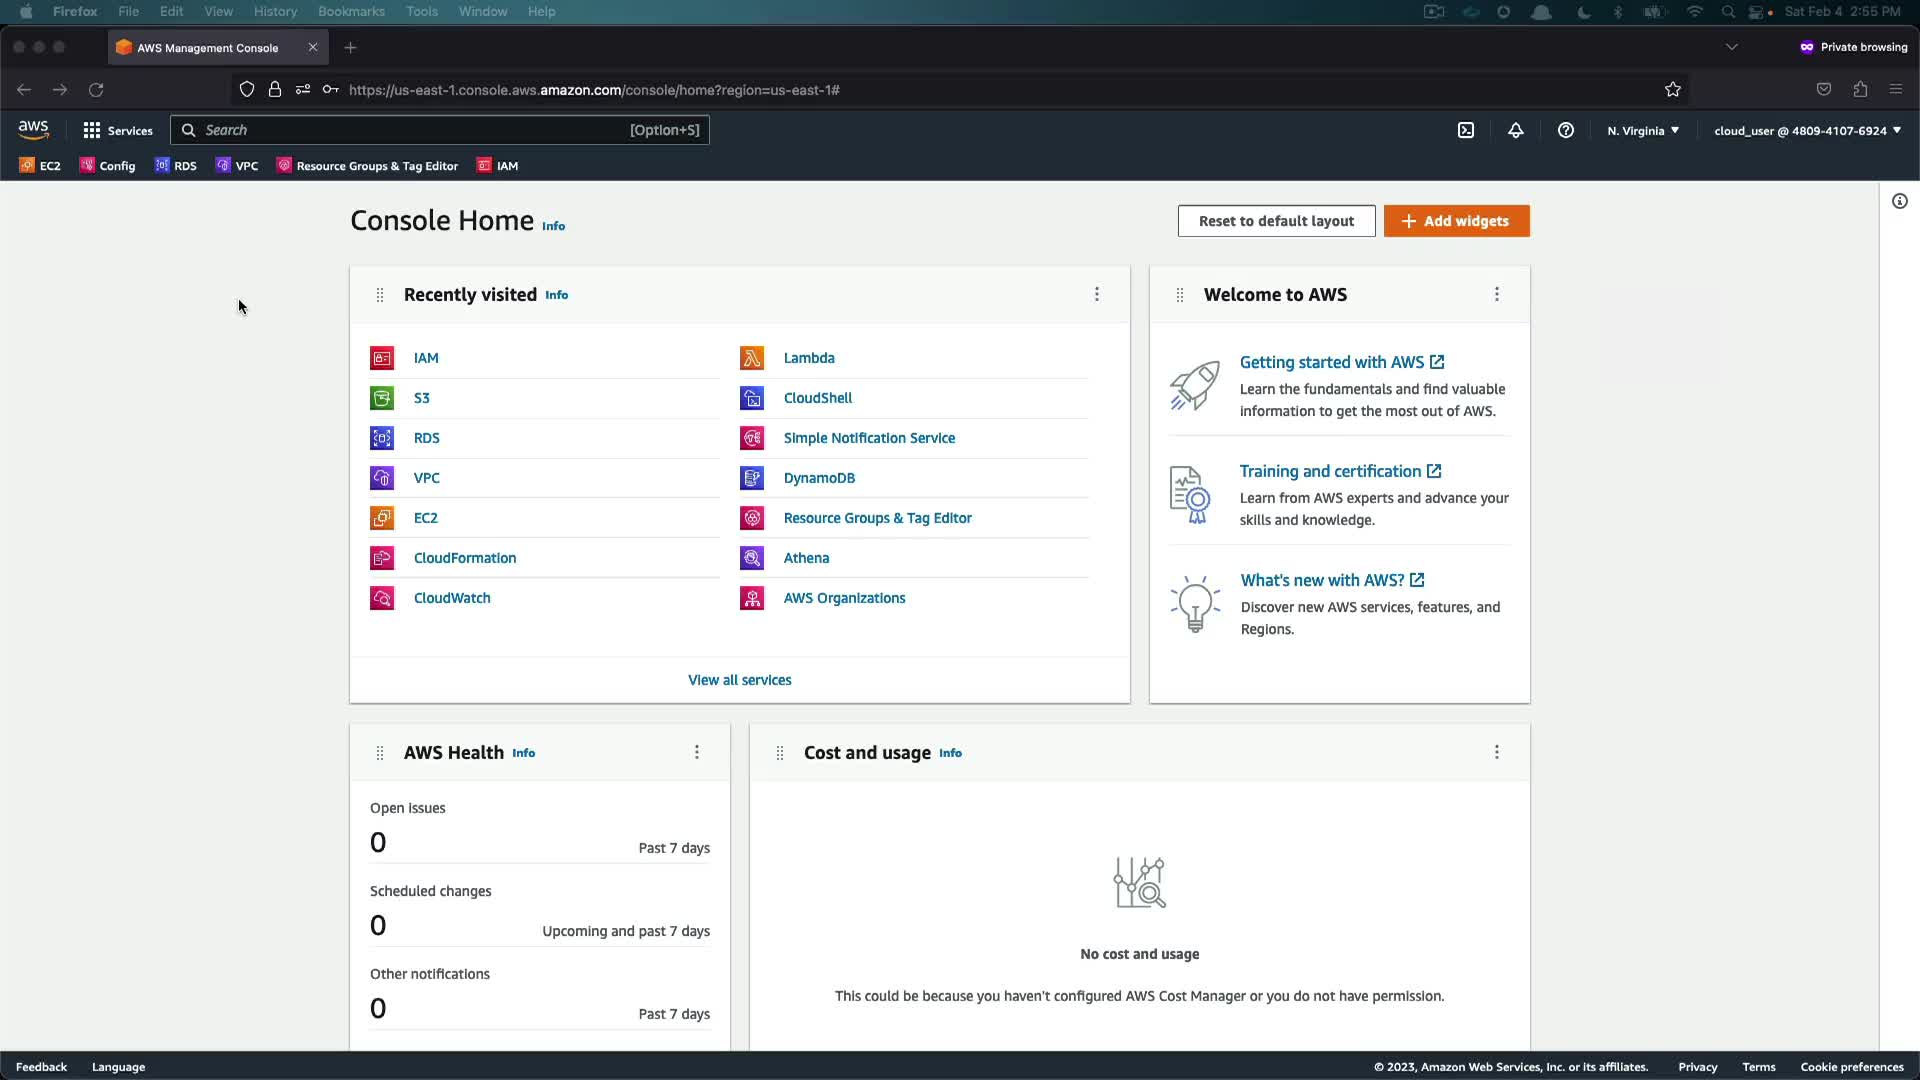Open the Cost and usage widget menu
This screenshot has height=1080, width=1920.
coord(1497,752)
